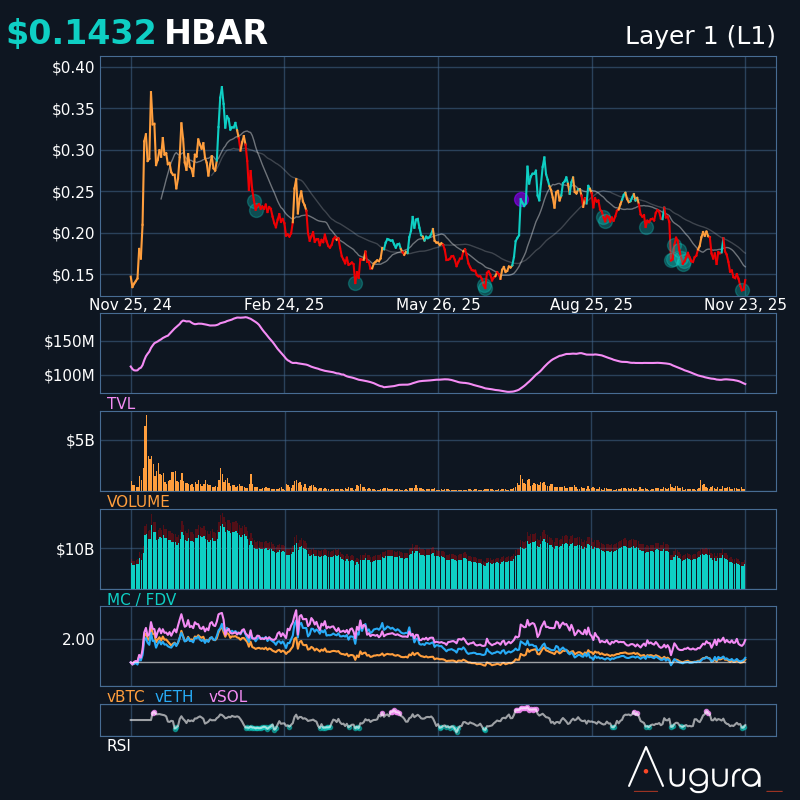This screenshot has height=800, width=800.
Task: Click the $0.1432 current price text
Action: (81, 34)
